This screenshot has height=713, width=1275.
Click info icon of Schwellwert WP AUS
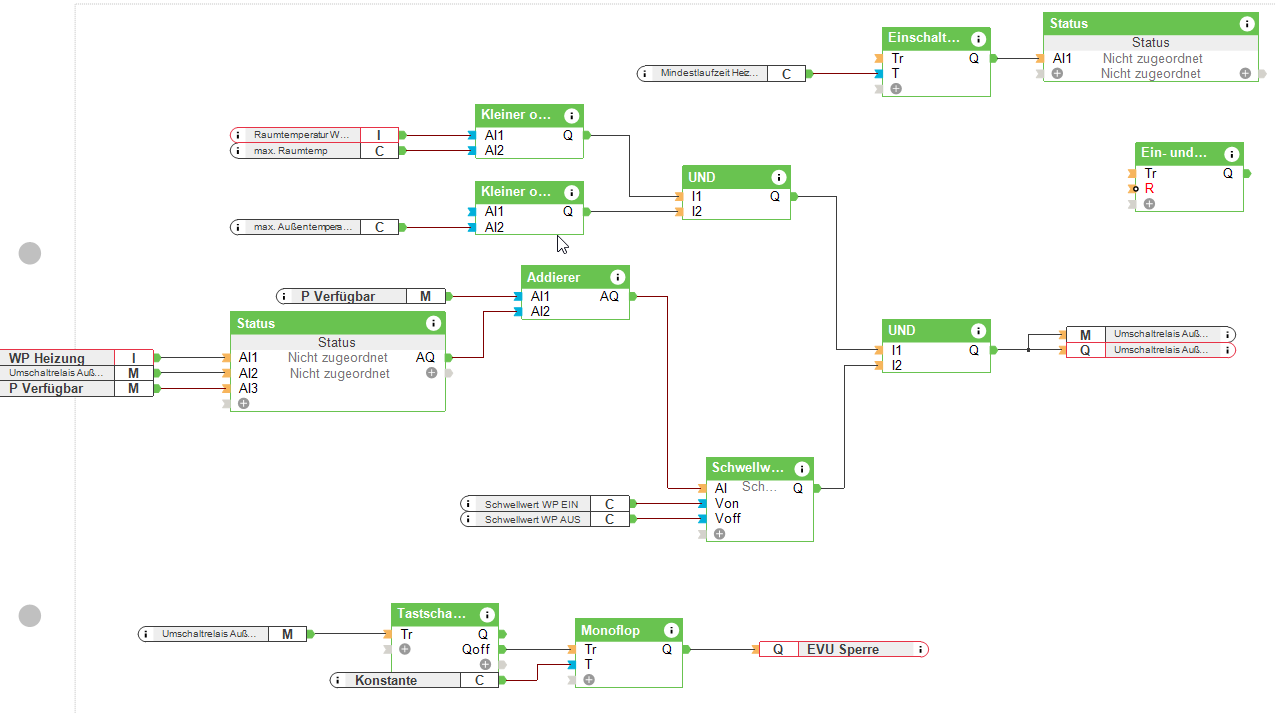470,520
